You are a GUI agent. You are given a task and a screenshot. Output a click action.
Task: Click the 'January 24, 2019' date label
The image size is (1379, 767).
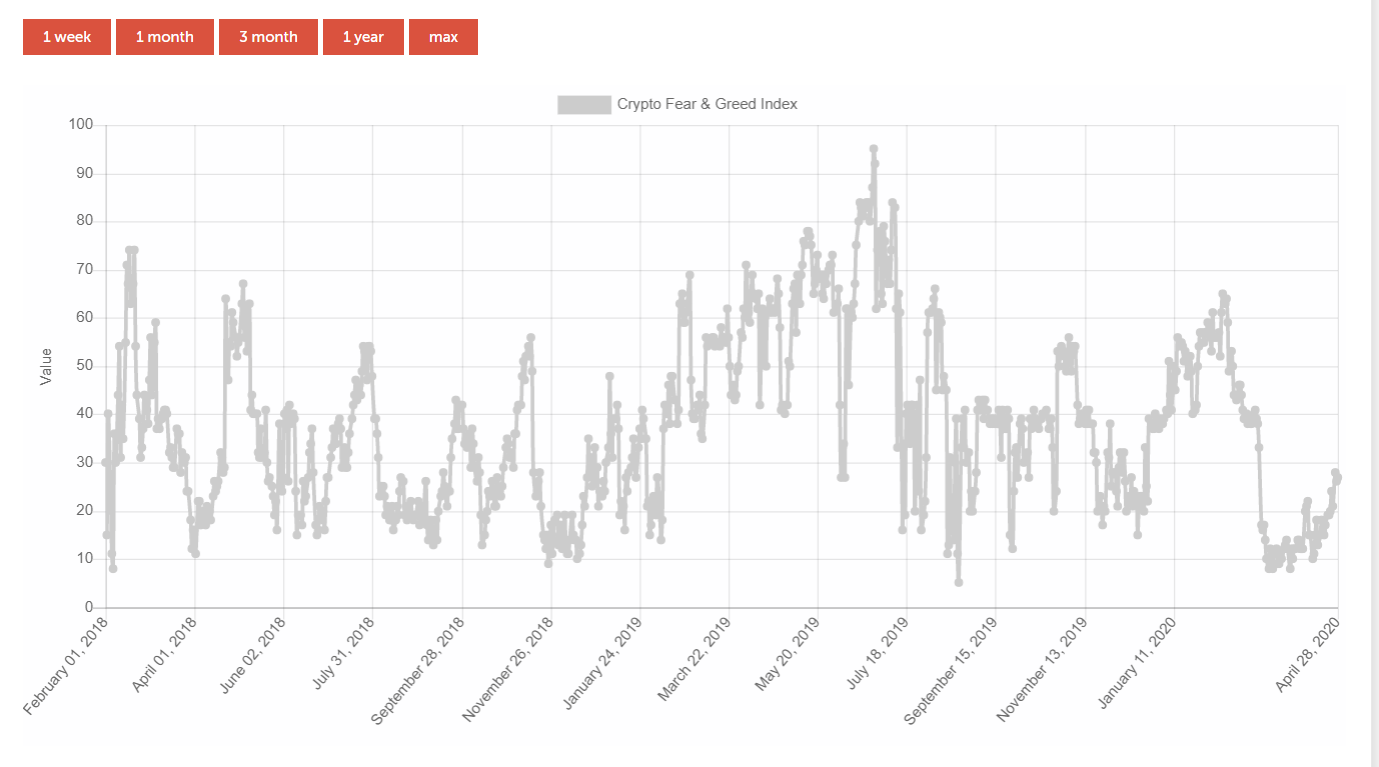601,664
